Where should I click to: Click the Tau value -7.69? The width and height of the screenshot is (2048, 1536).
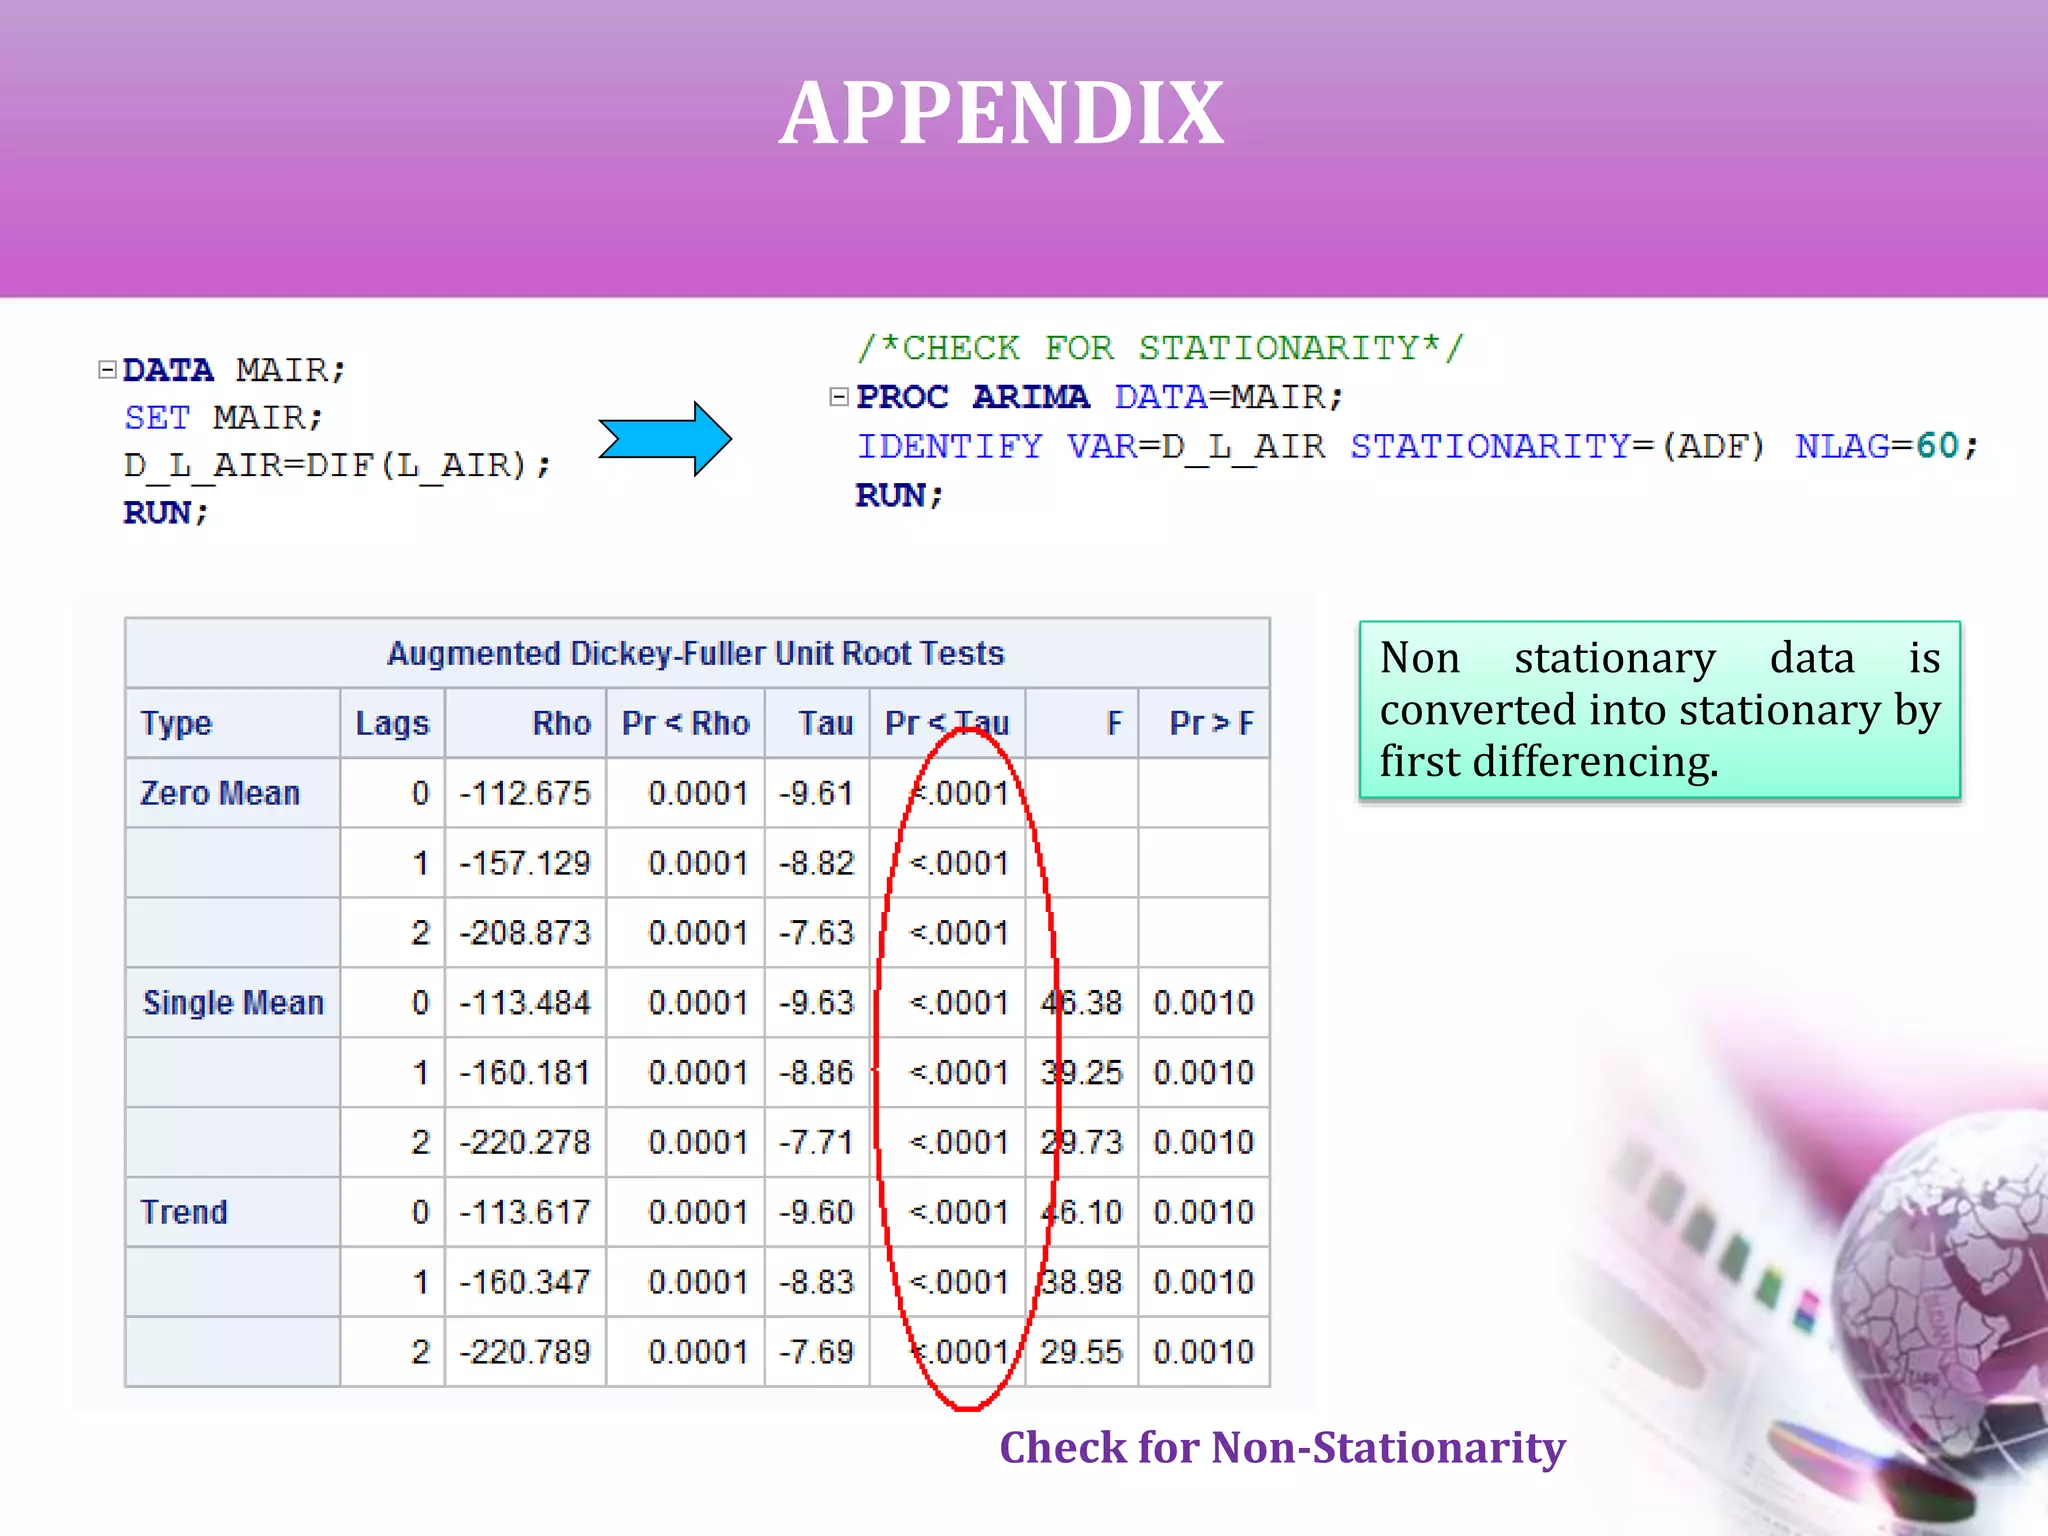(816, 1352)
